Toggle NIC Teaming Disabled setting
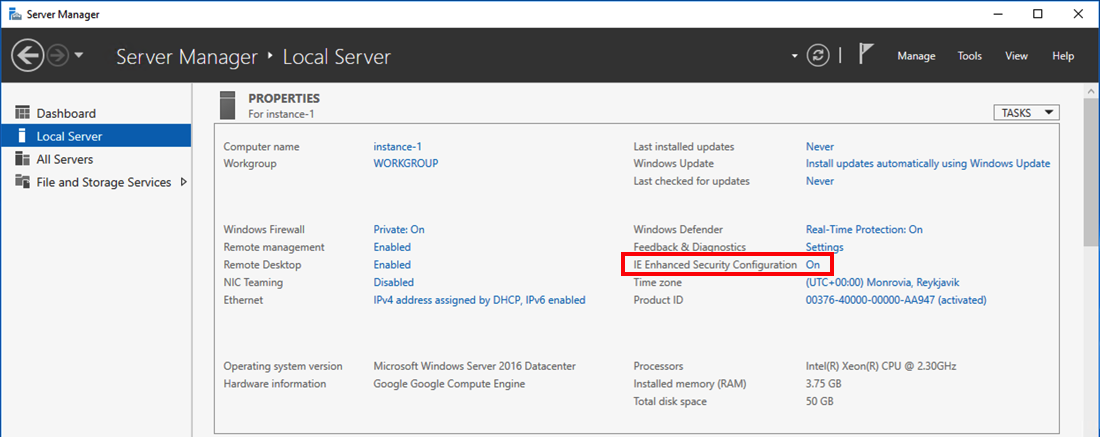 point(393,282)
